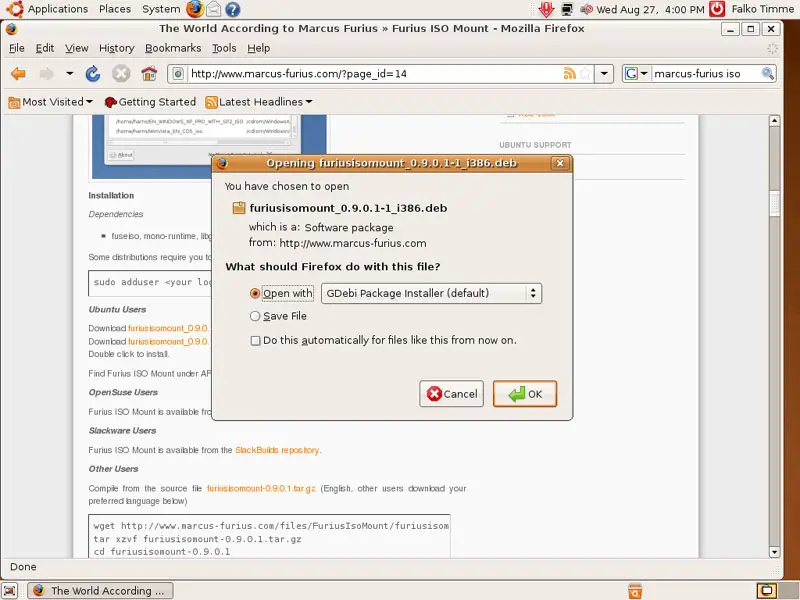Viewport: 800px width, 600px height.
Task: Click the page scrollbar up arrow
Action: [774, 121]
